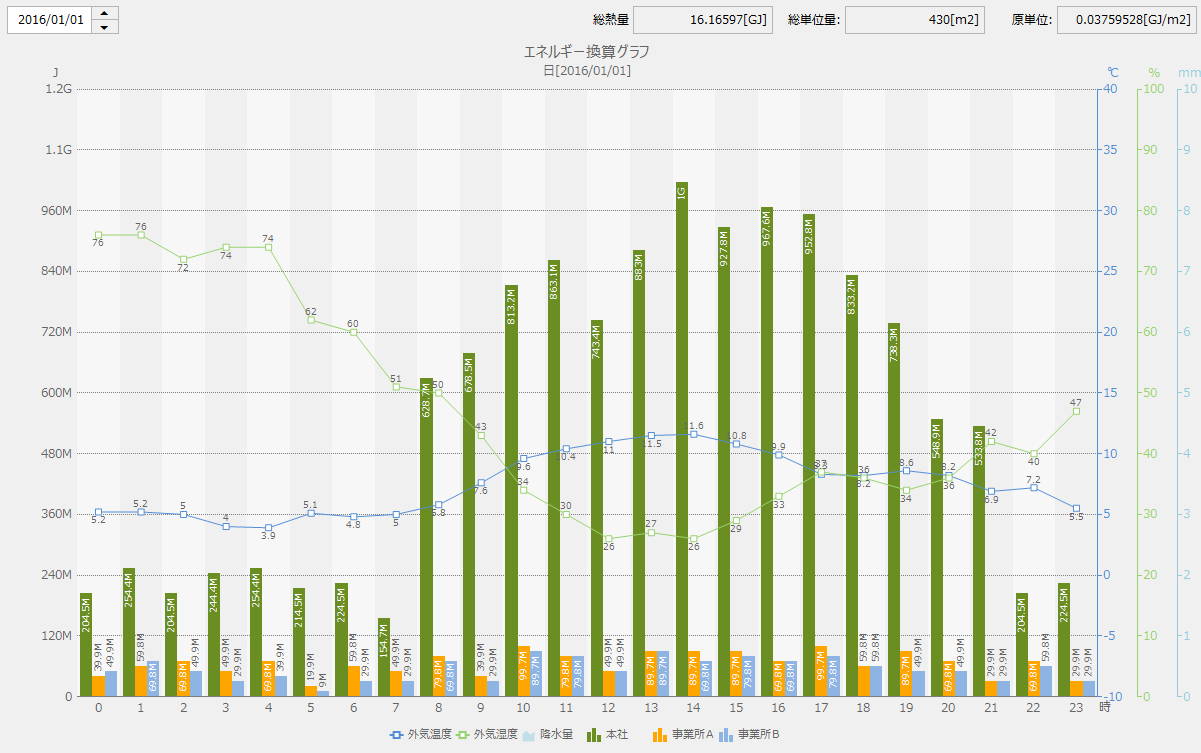Click the 外気温度 blue line legend icon
The height and width of the screenshot is (753, 1201).
tap(397, 735)
